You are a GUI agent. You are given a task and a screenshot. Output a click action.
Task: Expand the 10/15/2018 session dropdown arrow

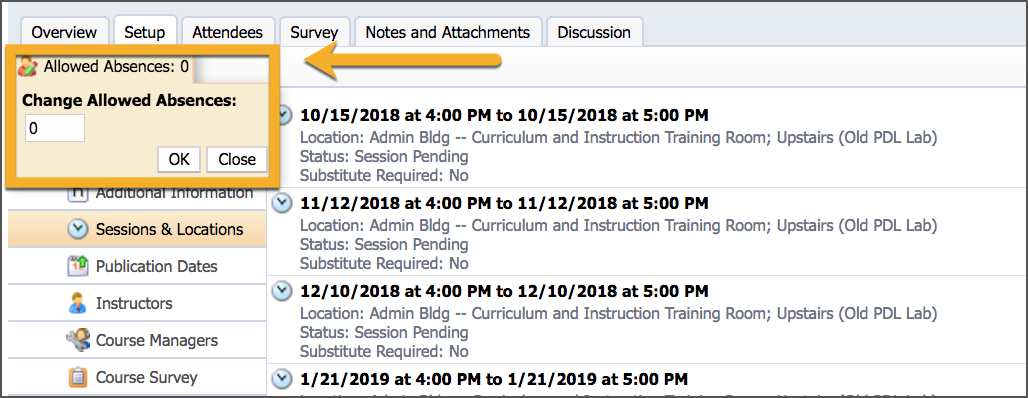tap(283, 115)
